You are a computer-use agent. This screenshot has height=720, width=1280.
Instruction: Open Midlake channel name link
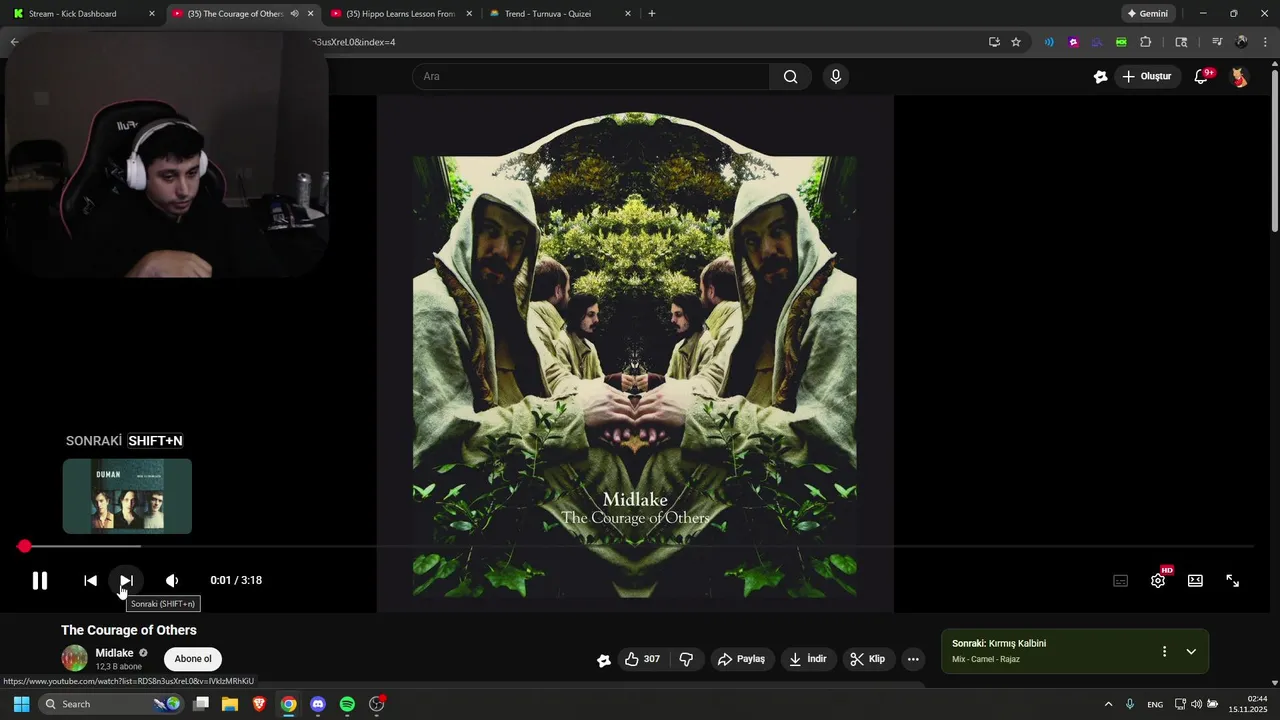click(114, 653)
